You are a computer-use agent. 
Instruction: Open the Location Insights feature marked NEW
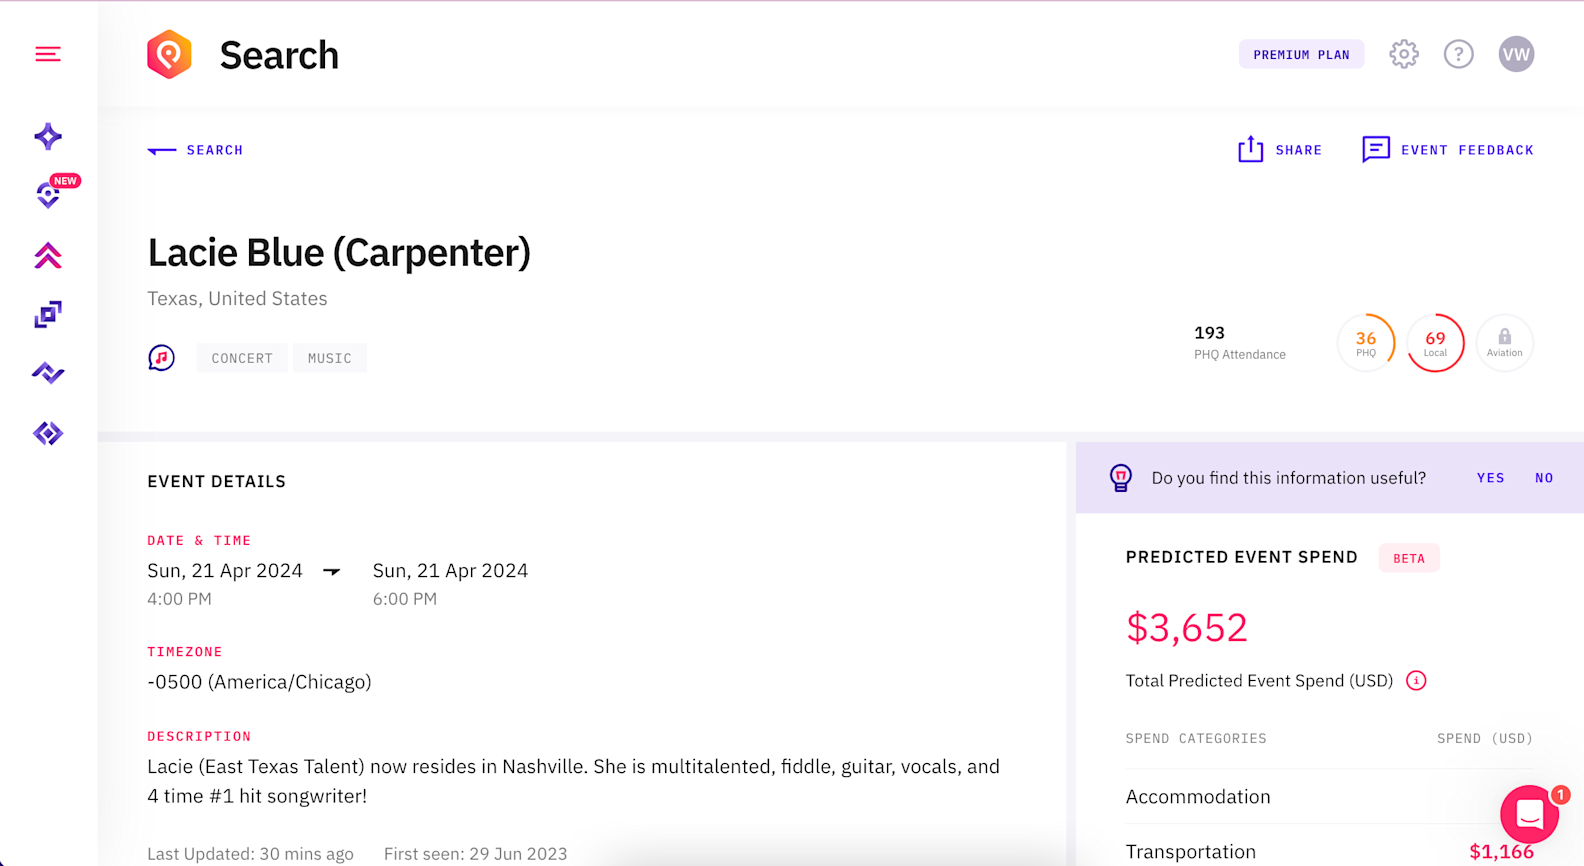(x=47, y=196)
